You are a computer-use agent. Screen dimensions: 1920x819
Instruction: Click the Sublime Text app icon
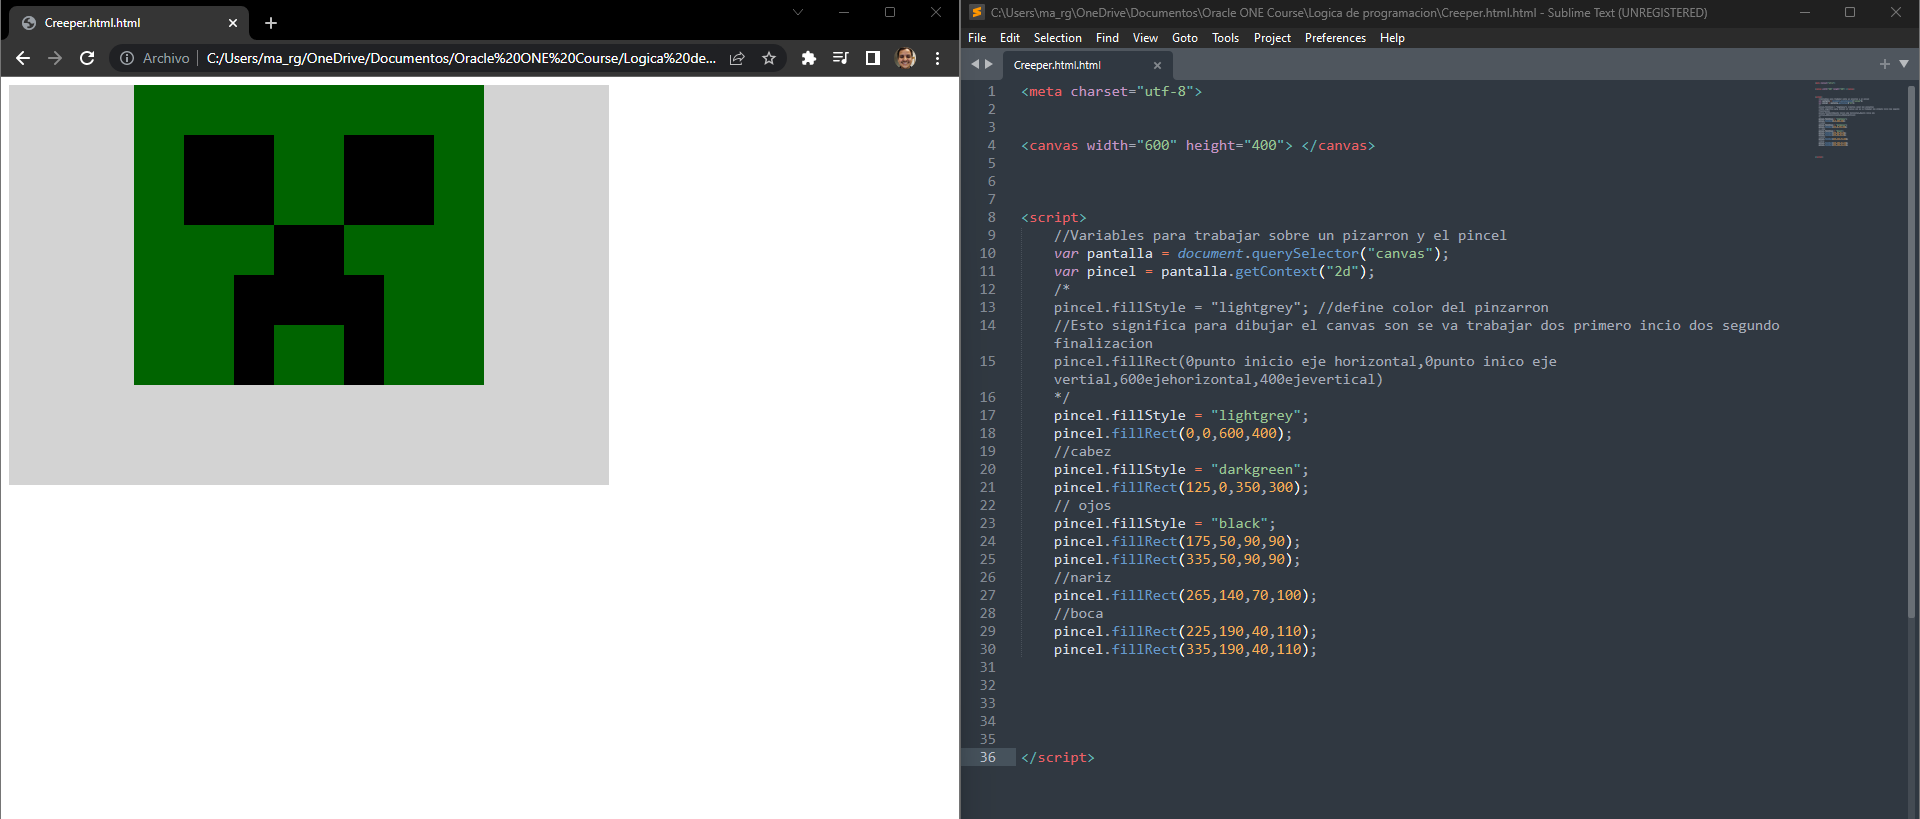pyautogui.click(x=977, y=12)
